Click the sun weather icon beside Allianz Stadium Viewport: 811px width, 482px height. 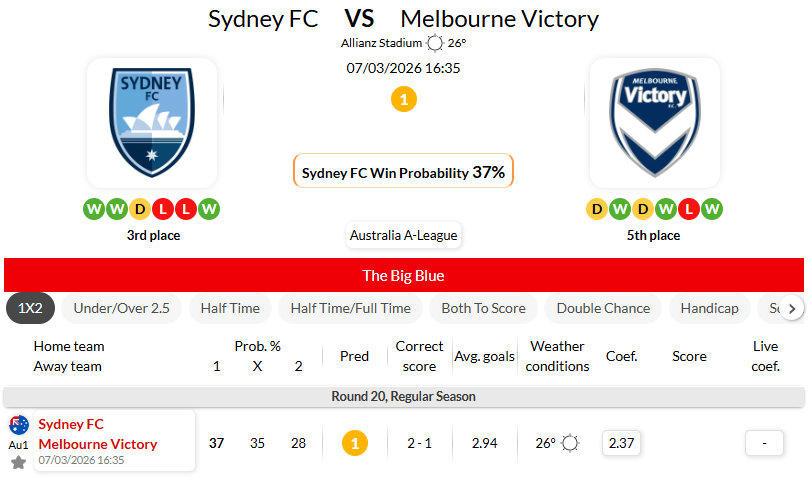(x=435, y=43)
